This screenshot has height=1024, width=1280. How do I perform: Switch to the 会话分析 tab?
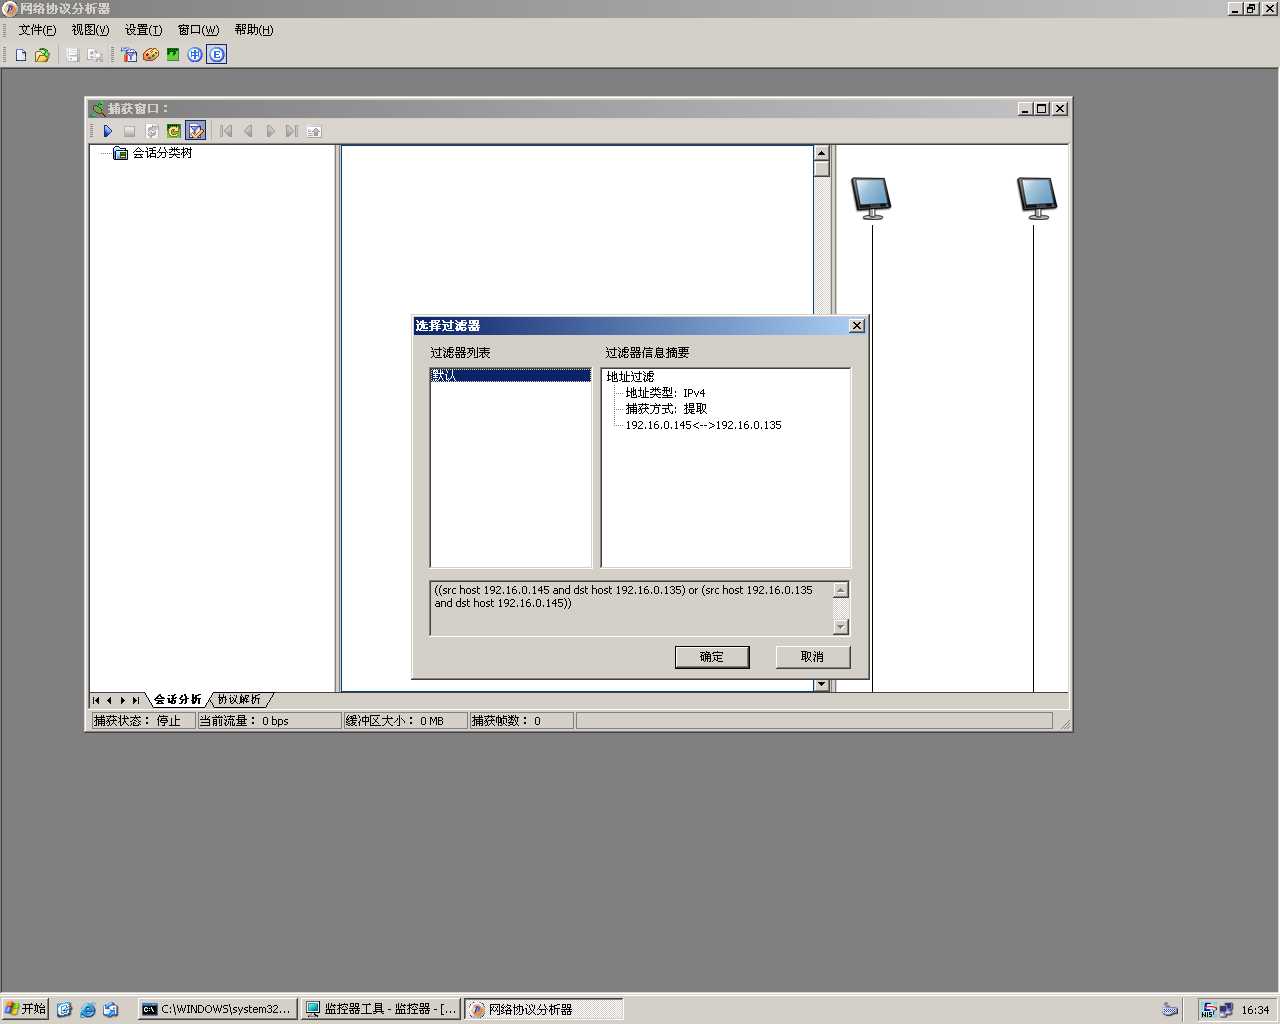[x=177, y=700]
